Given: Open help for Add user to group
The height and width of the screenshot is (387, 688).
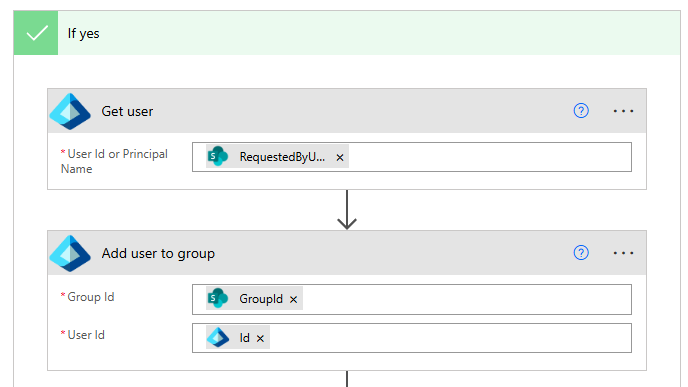Looking at the screenshot, I should click(581, 253).
